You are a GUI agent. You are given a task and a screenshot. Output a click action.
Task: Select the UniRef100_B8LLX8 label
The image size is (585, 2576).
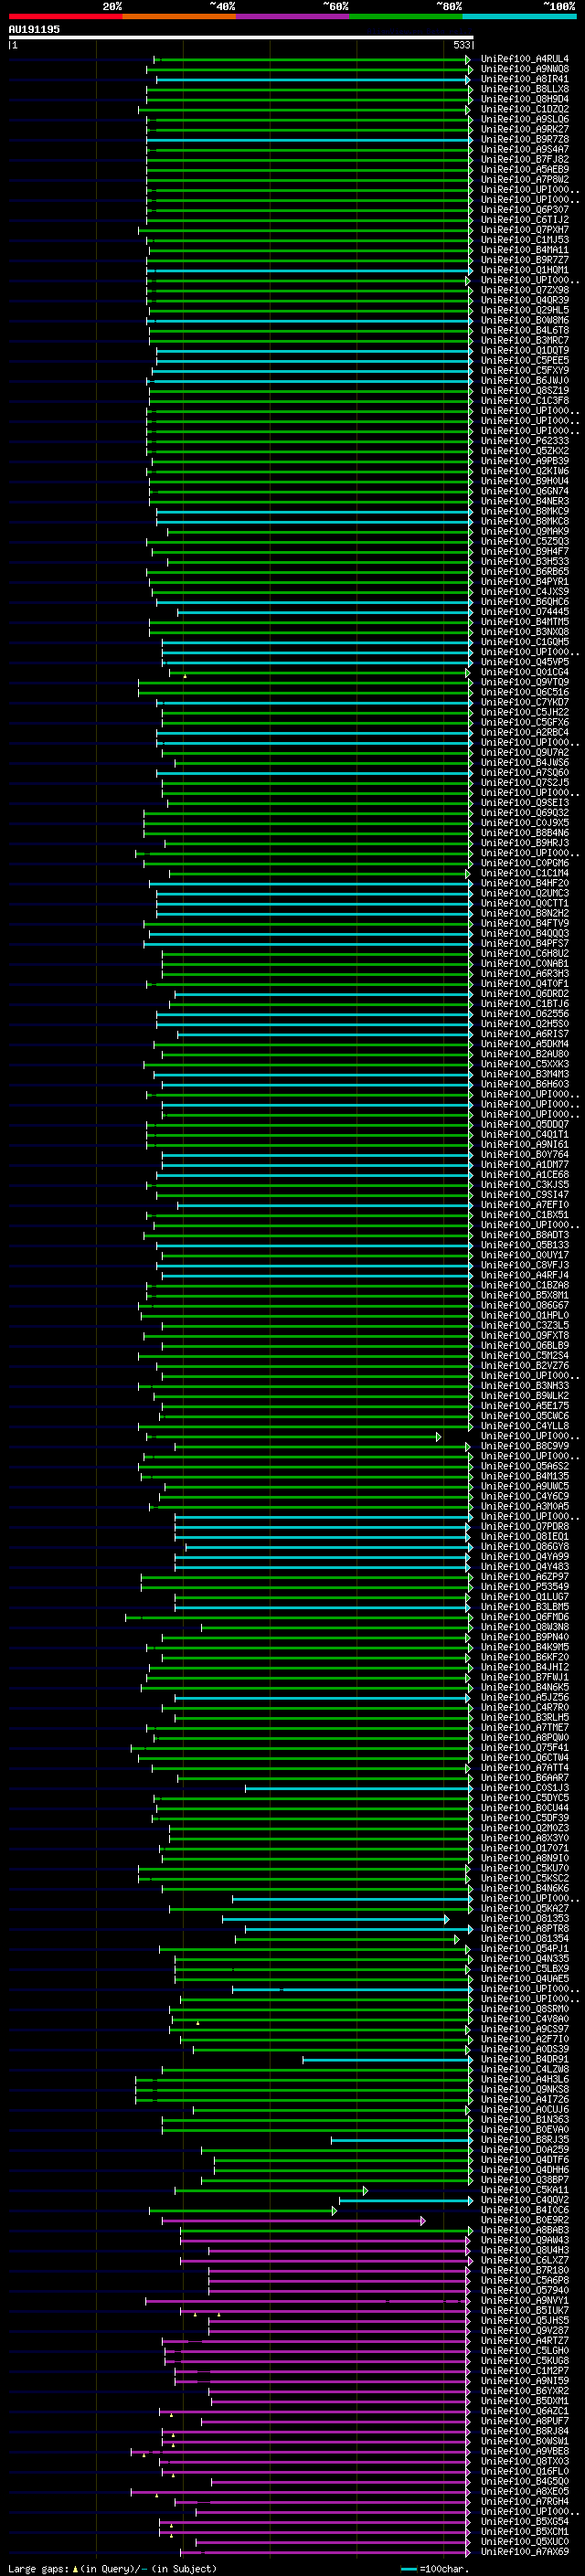(524, 89)
